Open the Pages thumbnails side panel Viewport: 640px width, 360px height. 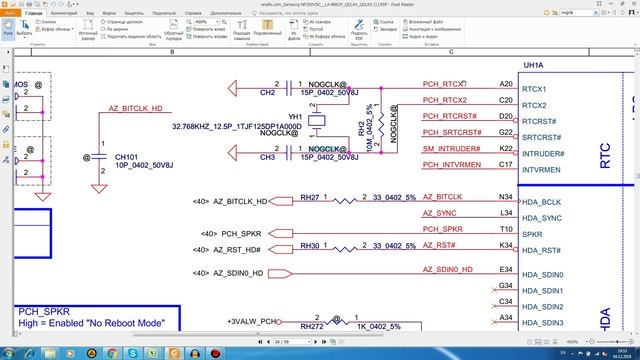tap(6, 84)
